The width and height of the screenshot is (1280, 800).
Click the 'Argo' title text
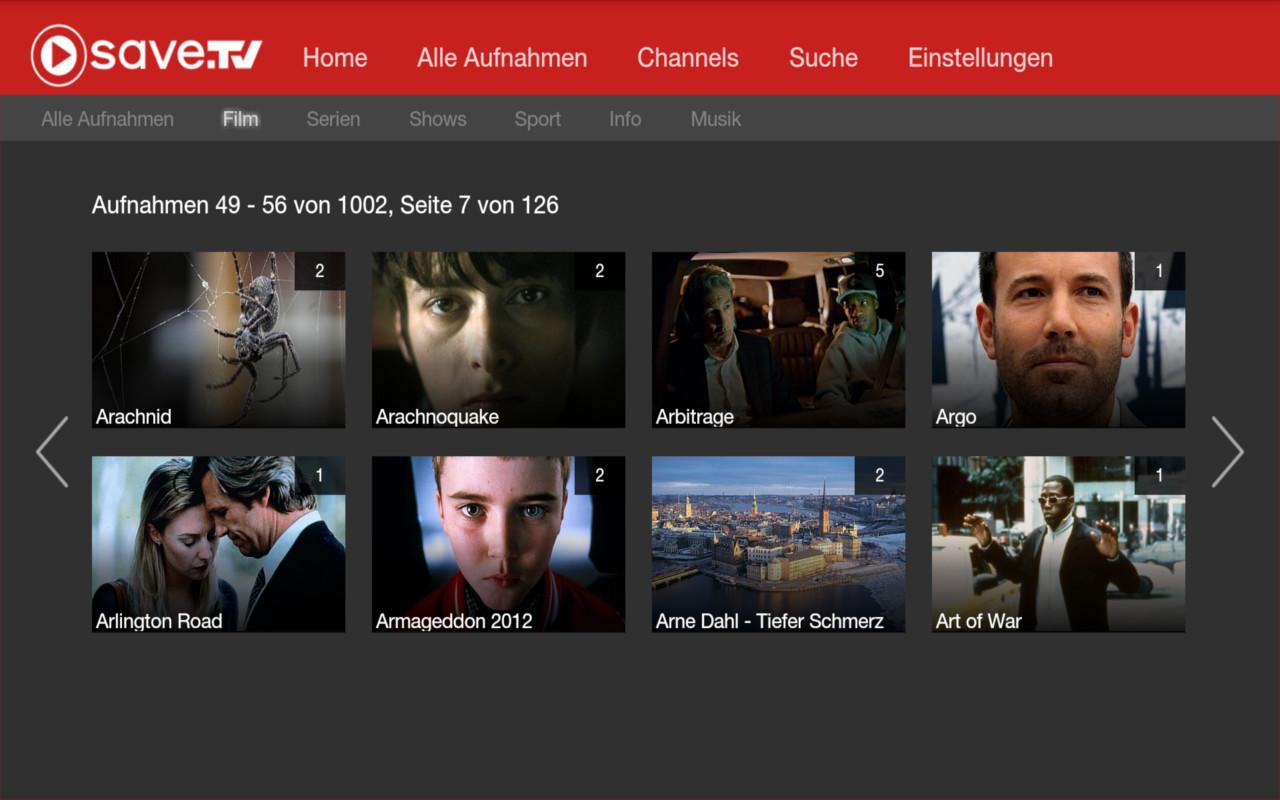pyautogui.click(x=956, y=417)
